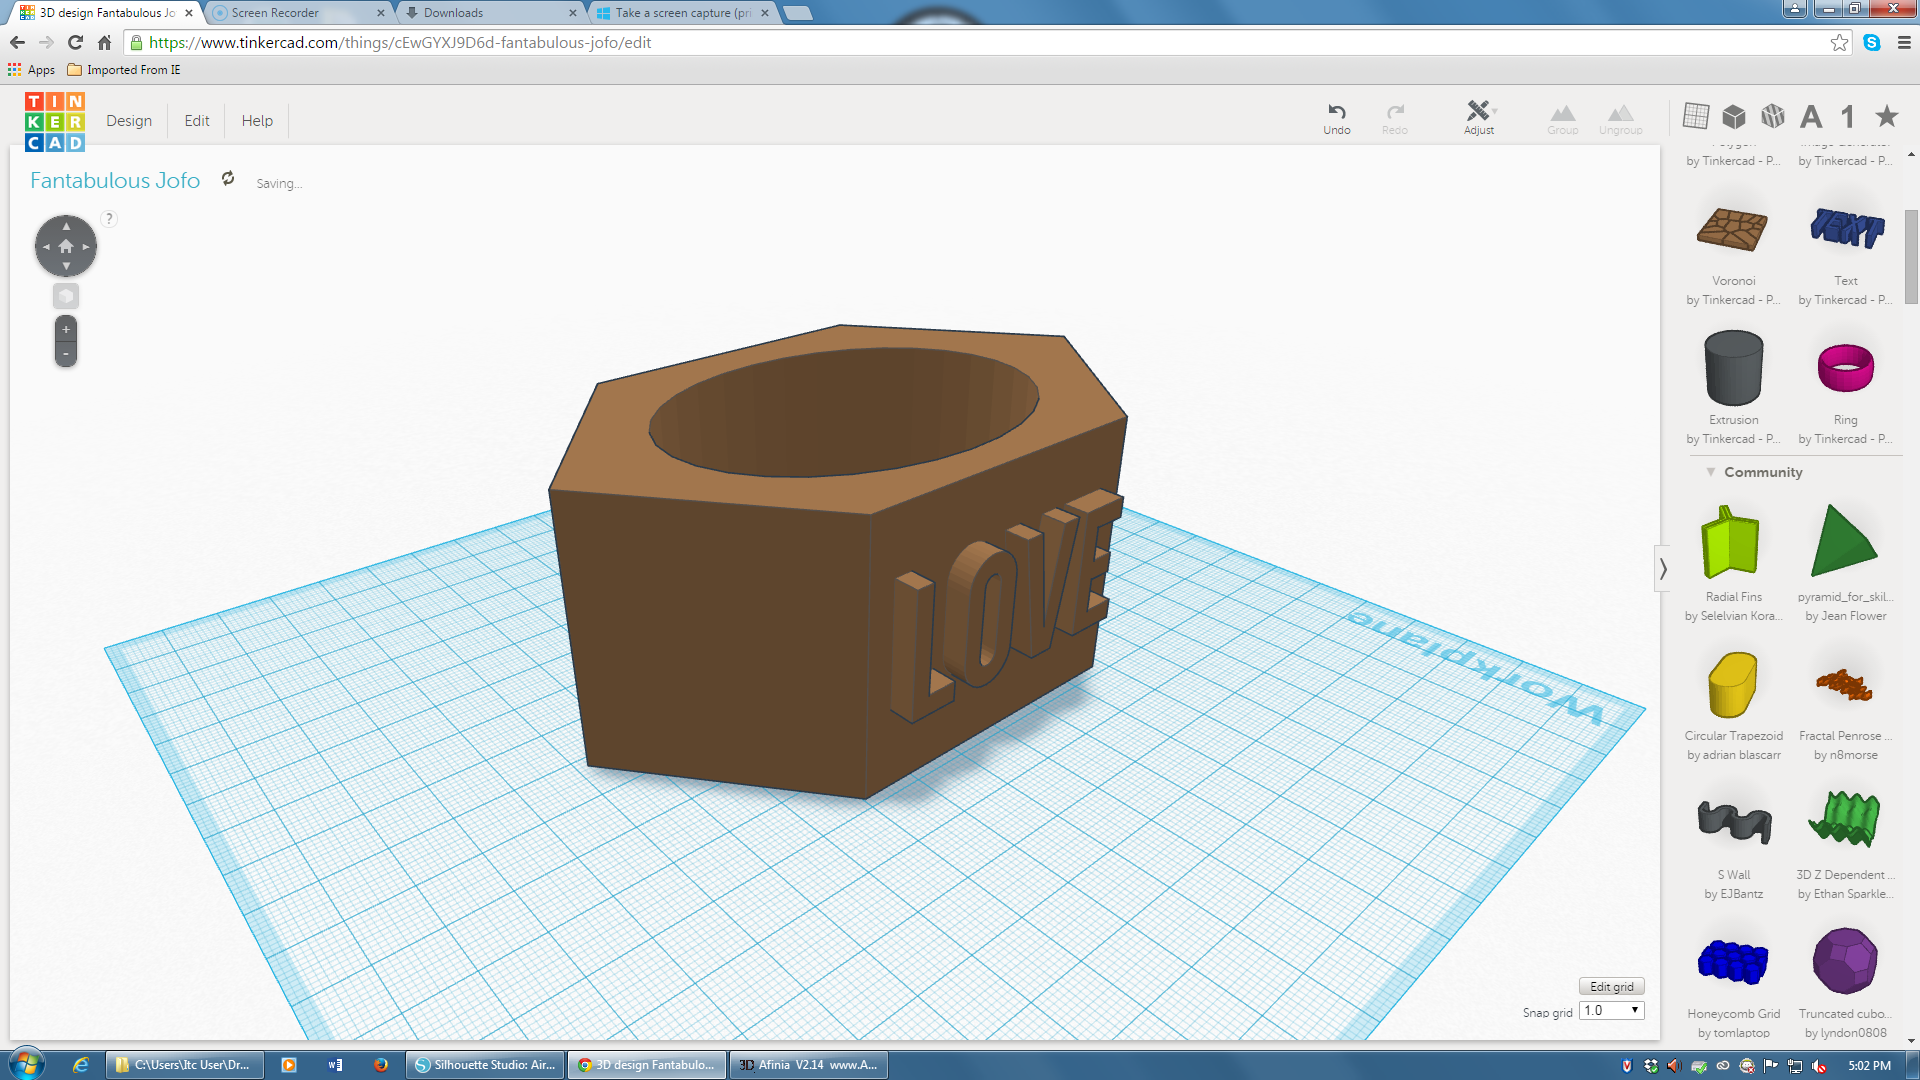Click the Edit grid button

1611,986
